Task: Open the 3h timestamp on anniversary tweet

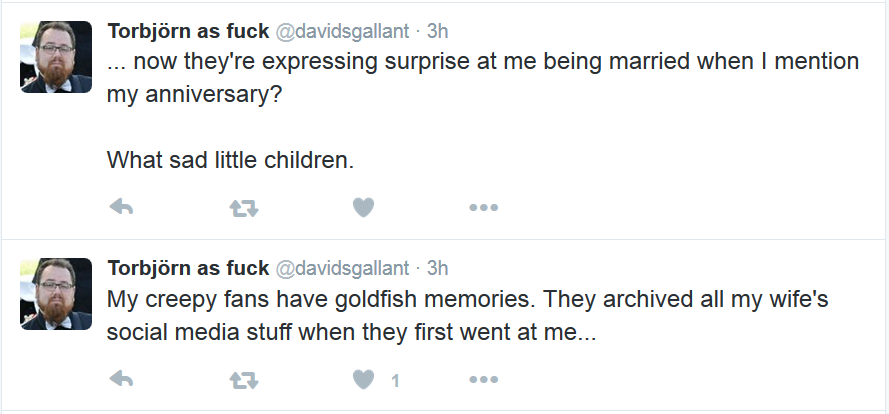Action: pos(437,31)
